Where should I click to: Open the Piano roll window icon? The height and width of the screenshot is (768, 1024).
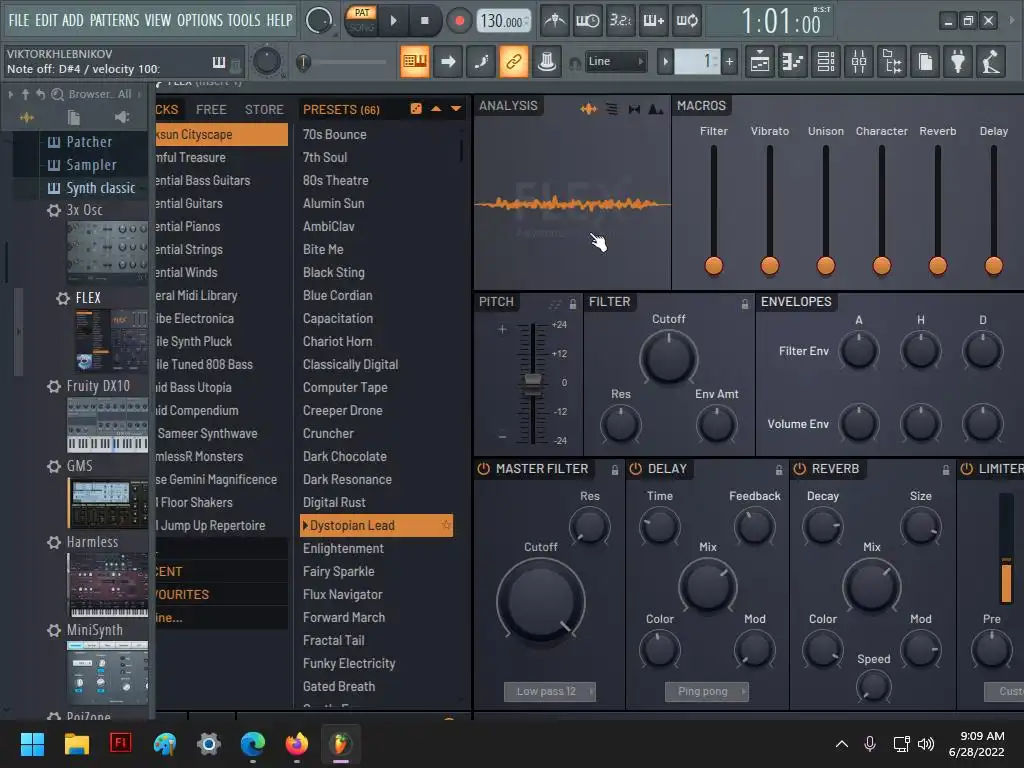coord(793,62)
